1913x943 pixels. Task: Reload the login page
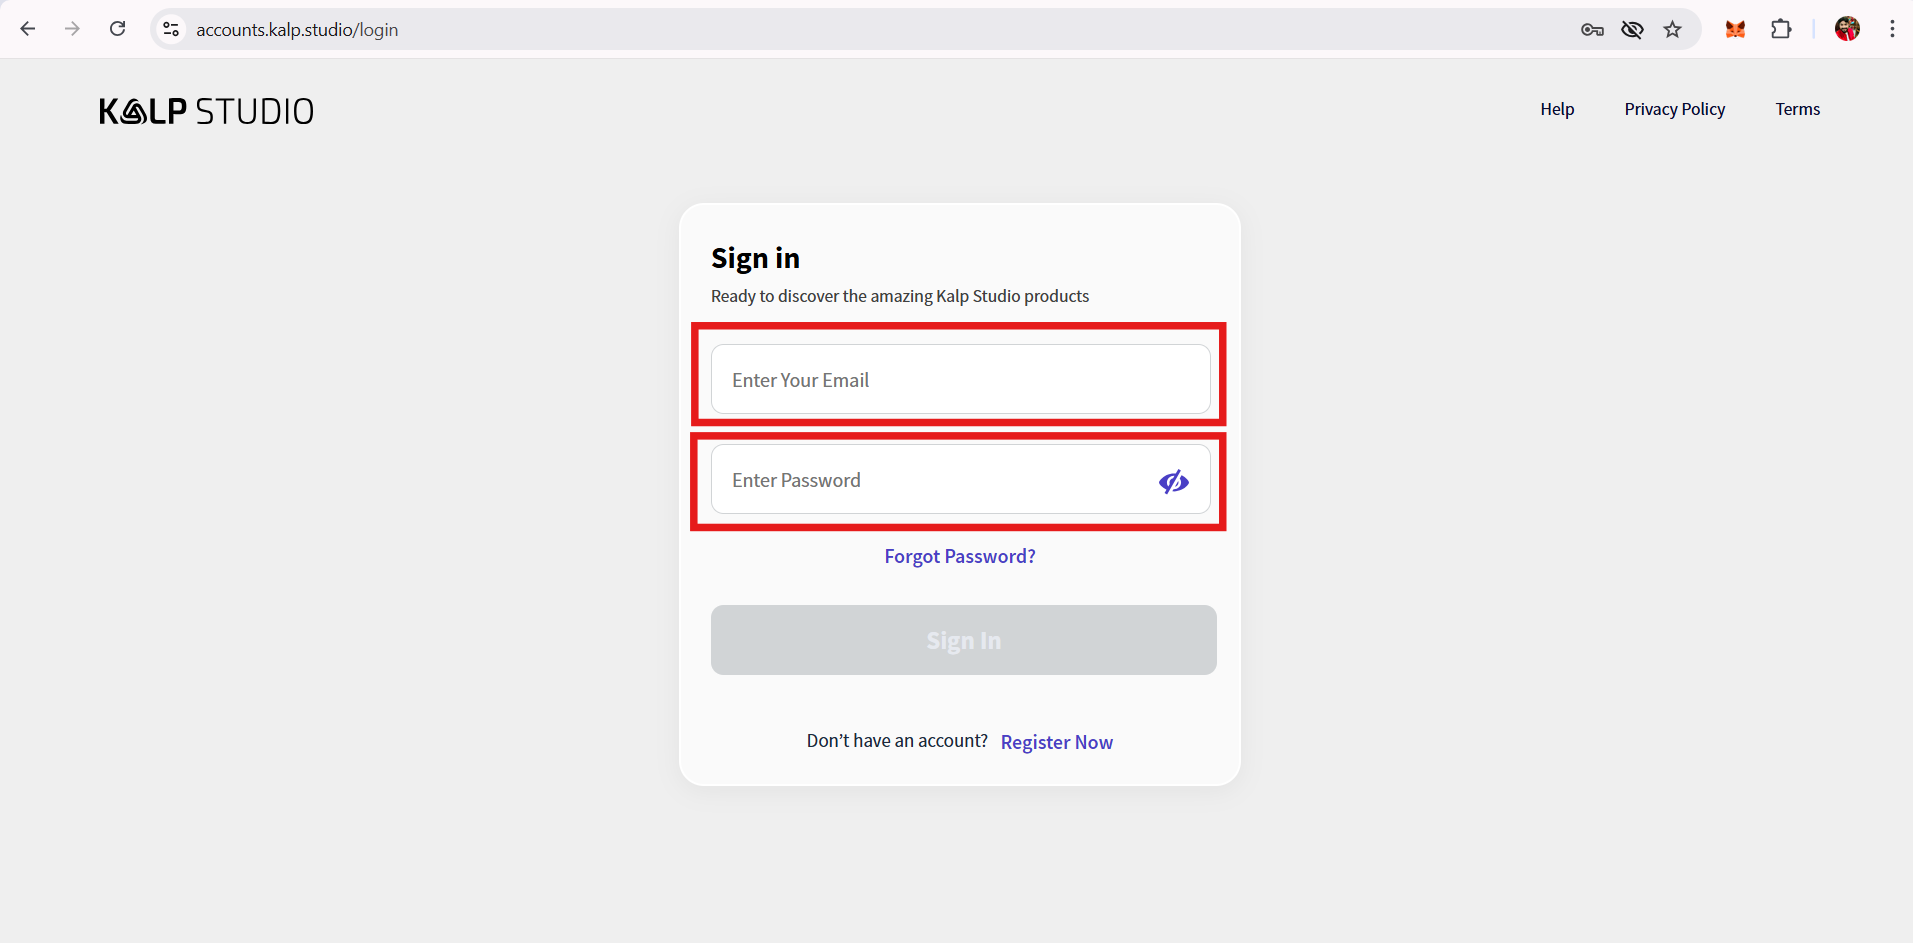(117, 29)
